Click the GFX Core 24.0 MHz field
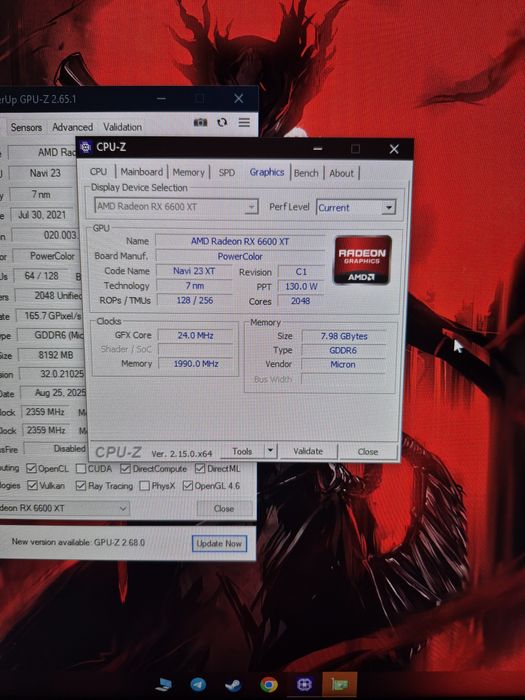525x700 pixels. [x=196, y=335]
